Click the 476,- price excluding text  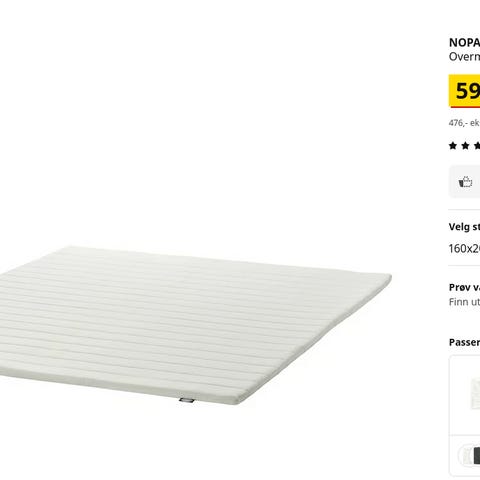(464, 123)
